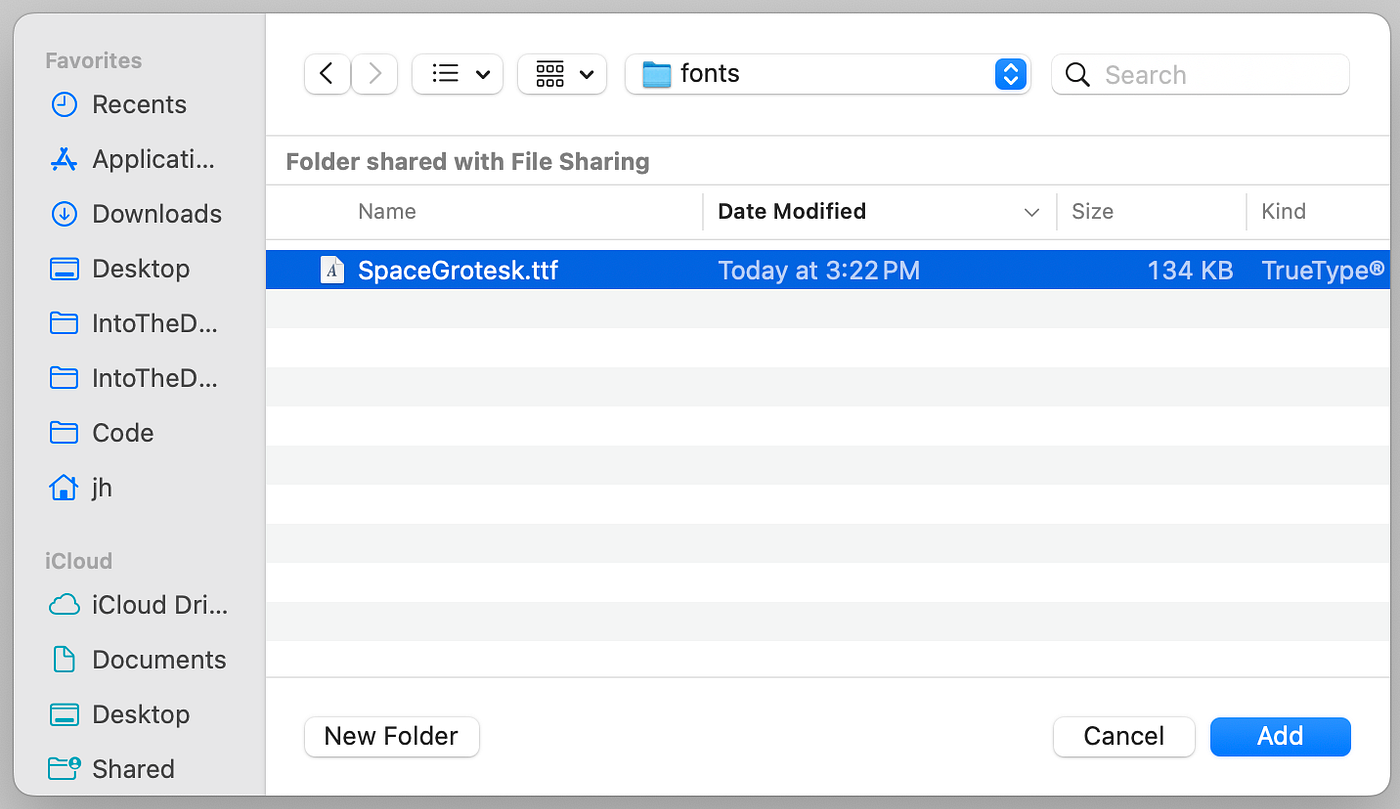Click the Add button
This screenshot has width=1400, height=809.
(x=1280, y=737)
